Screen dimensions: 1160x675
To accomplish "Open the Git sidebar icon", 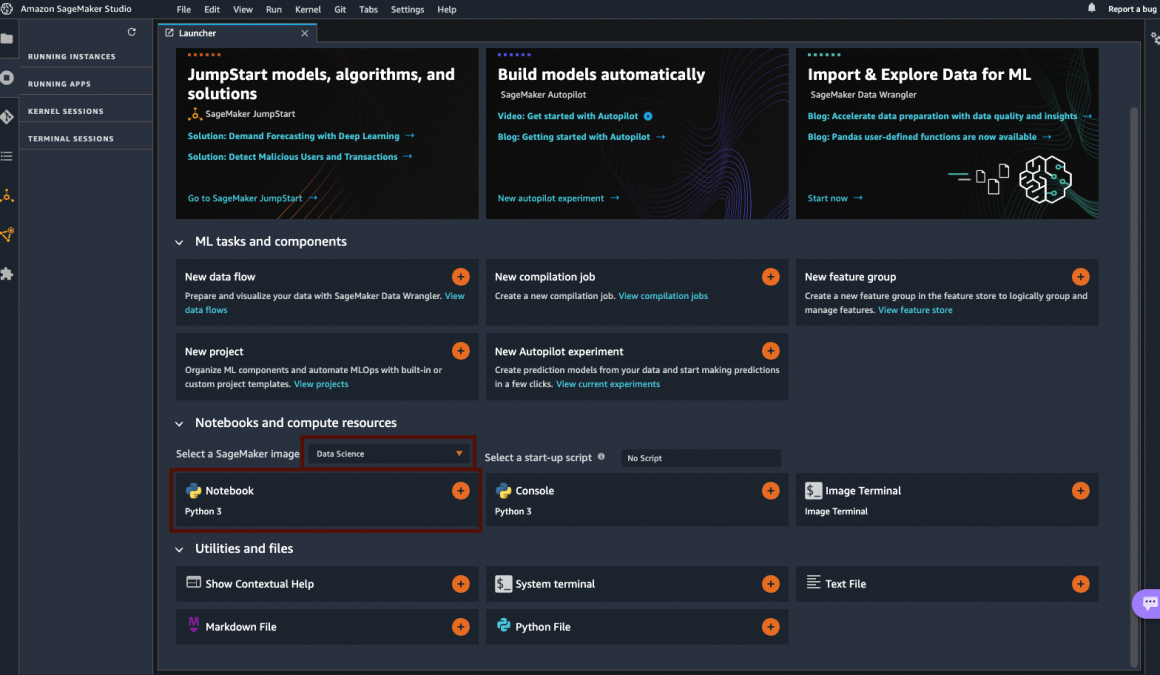I will 7,117.
